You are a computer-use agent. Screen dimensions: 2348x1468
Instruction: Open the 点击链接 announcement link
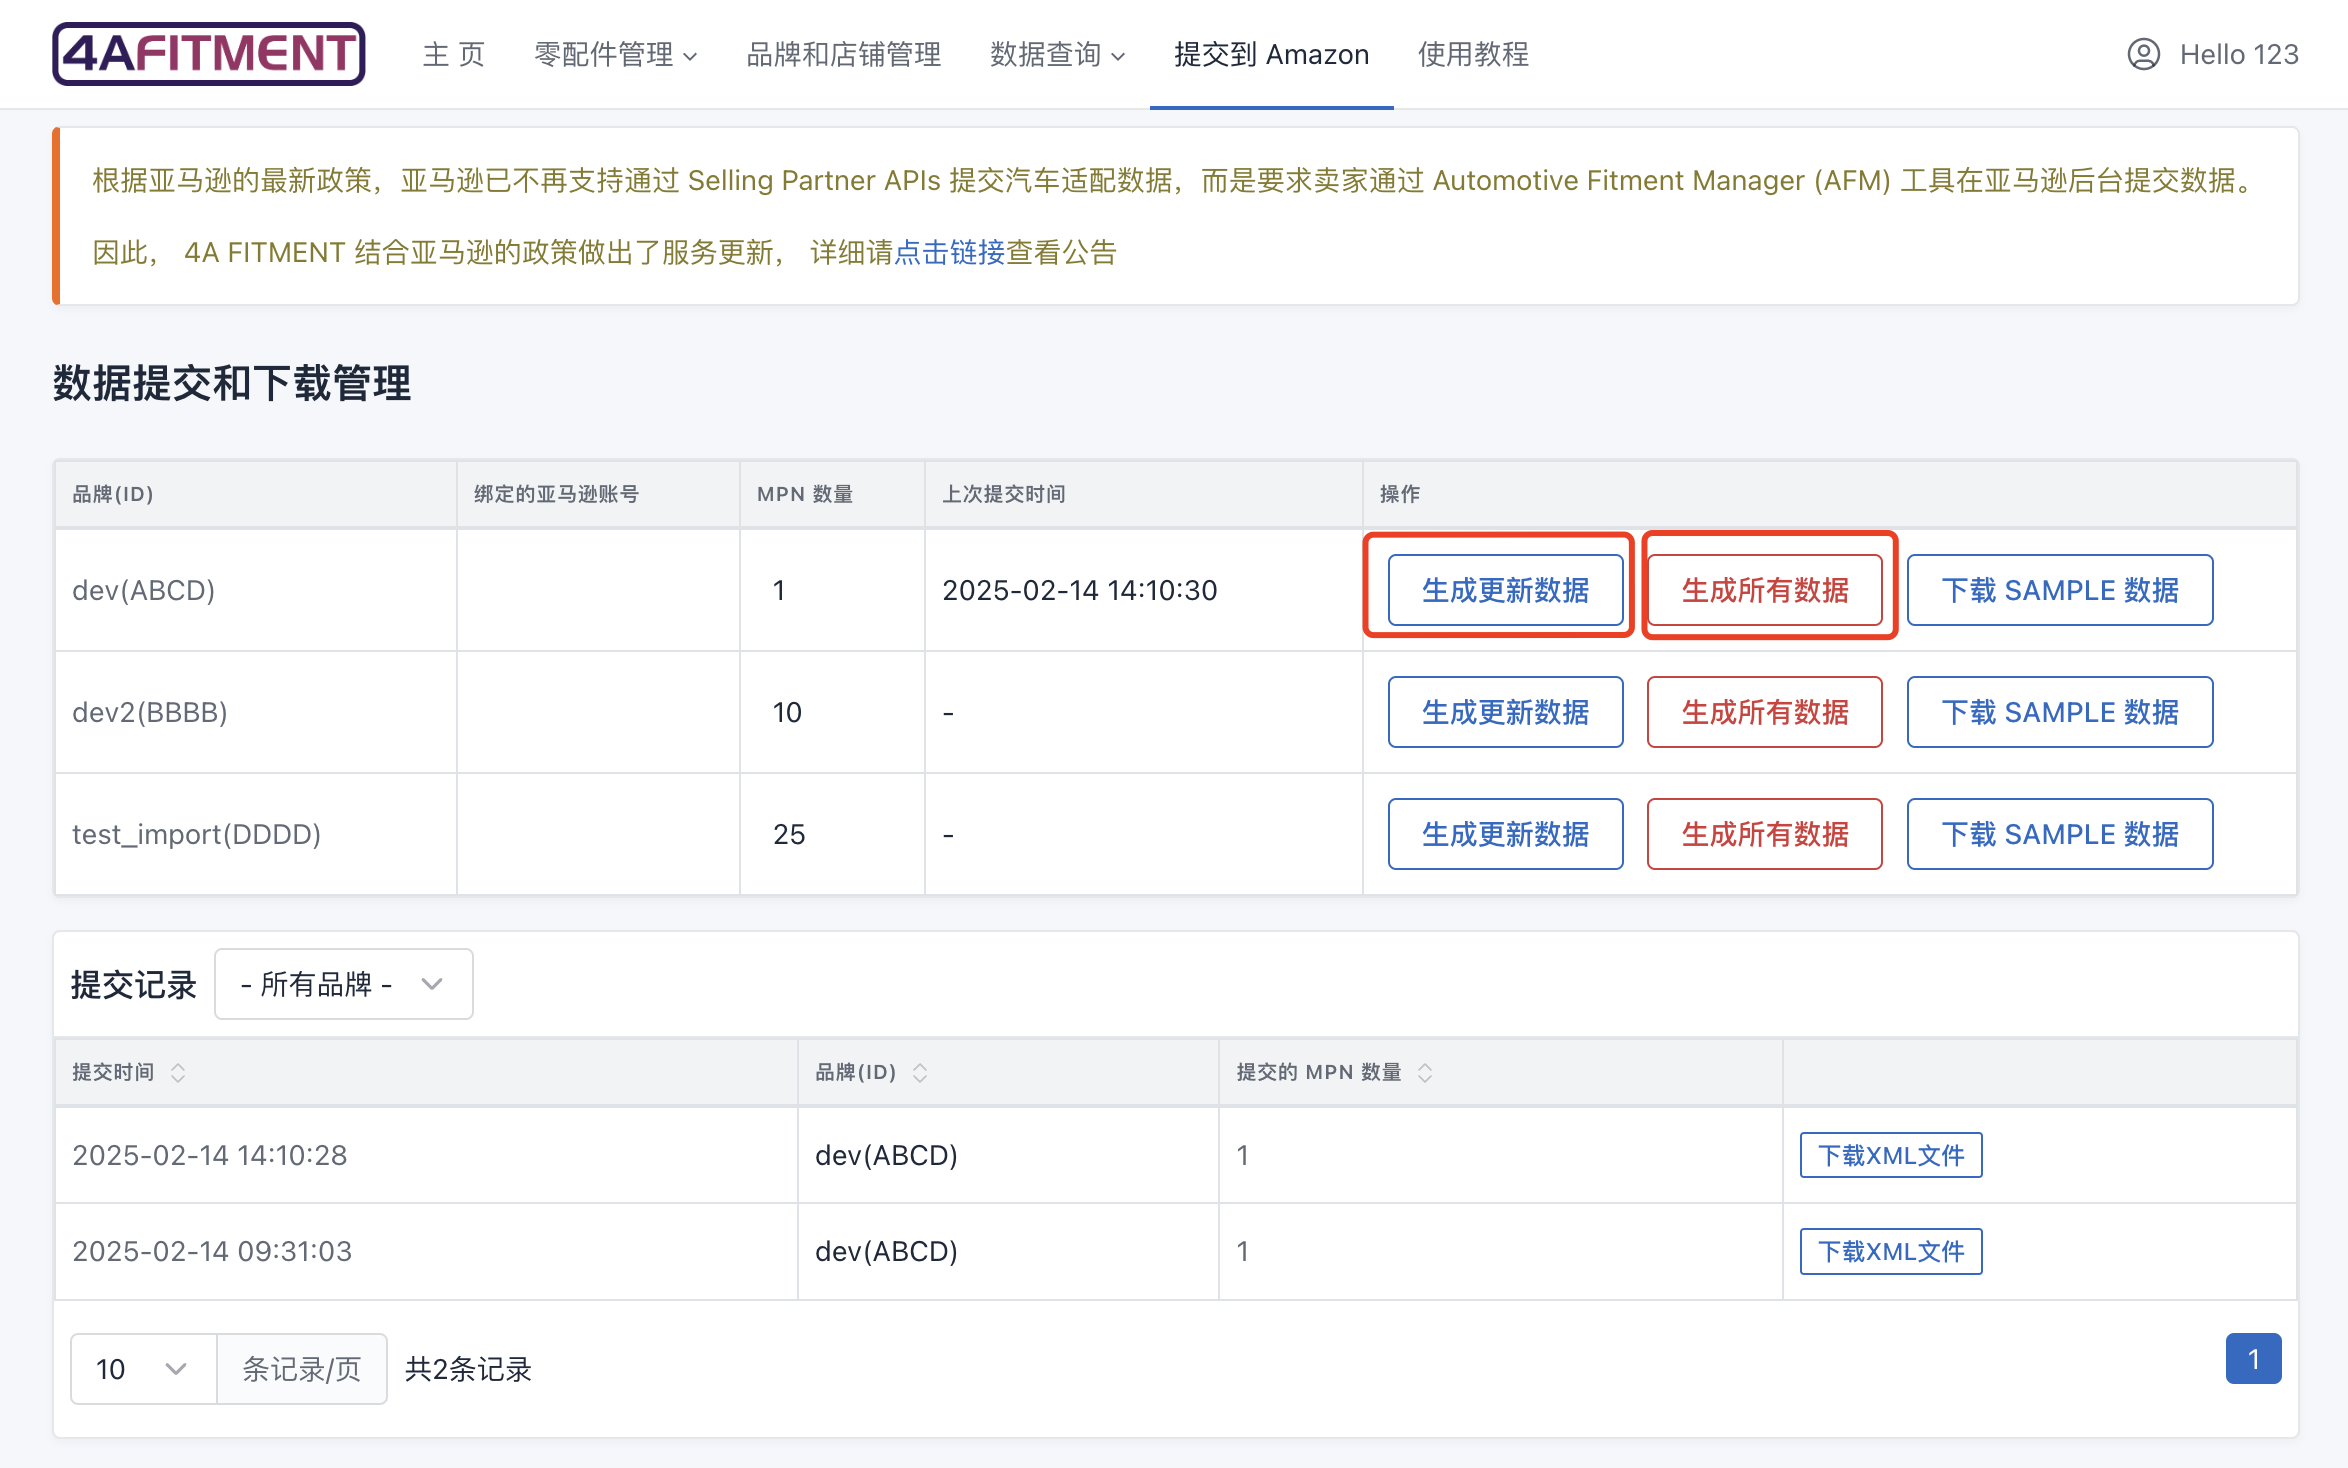point(949,252)
